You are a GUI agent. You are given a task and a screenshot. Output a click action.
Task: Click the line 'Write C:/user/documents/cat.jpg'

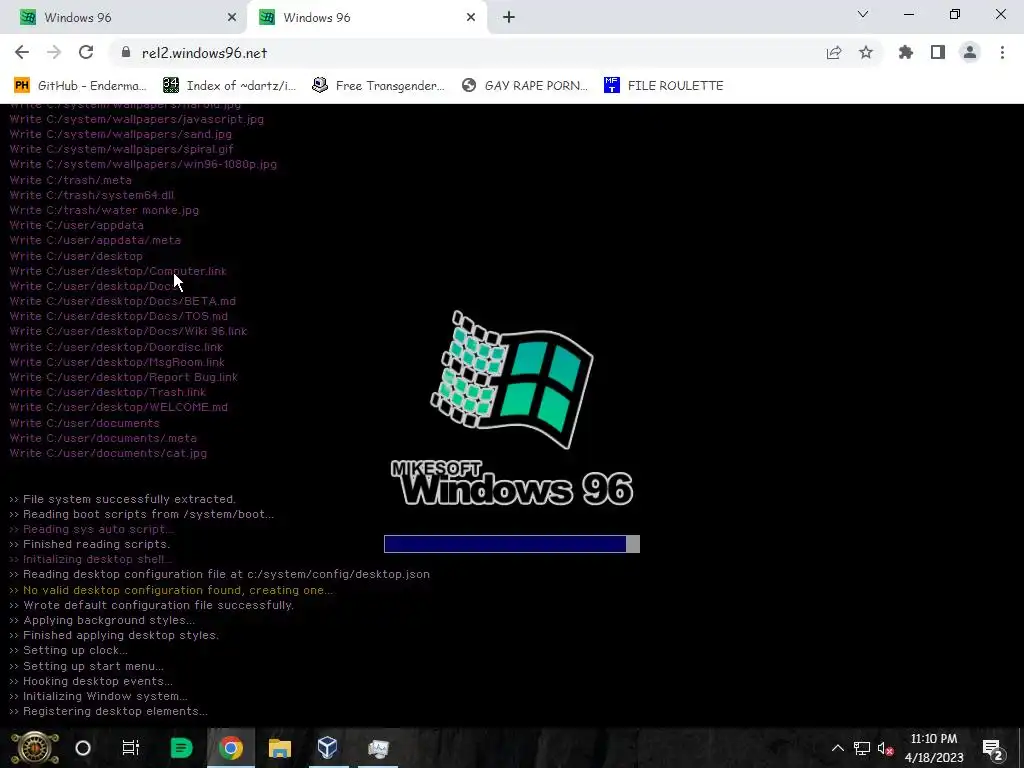(x=108, y=453)
